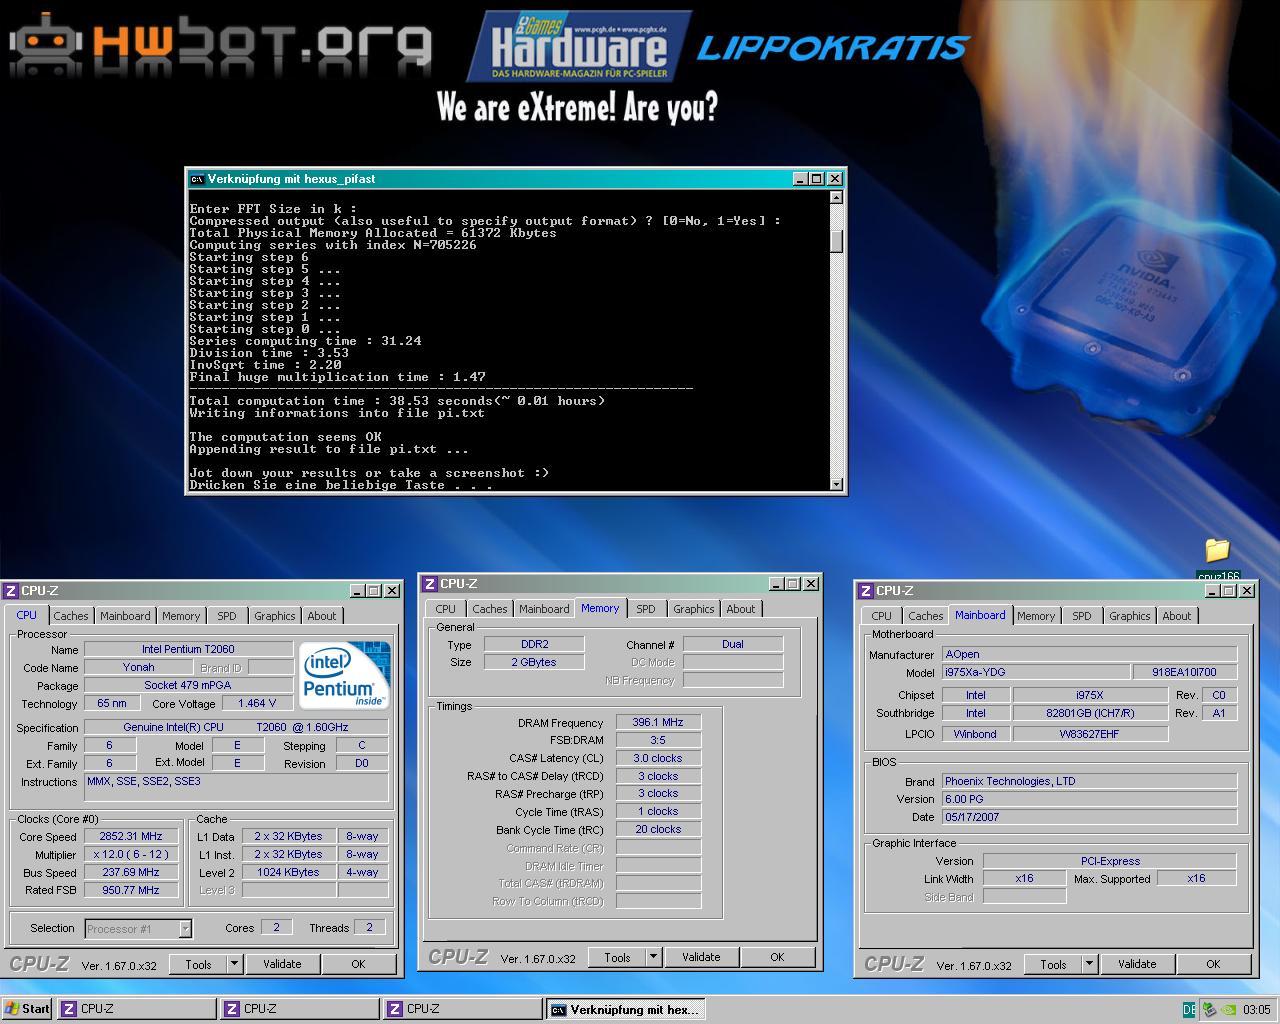Click the BIOS Brand Phoenix Technologies, LTD
Screen dimensions: 1280x1024
coord(1089,781)
